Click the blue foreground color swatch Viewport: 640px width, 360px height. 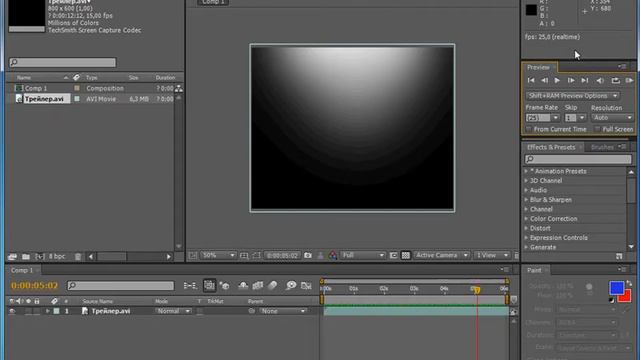click(x=616, y=287)
